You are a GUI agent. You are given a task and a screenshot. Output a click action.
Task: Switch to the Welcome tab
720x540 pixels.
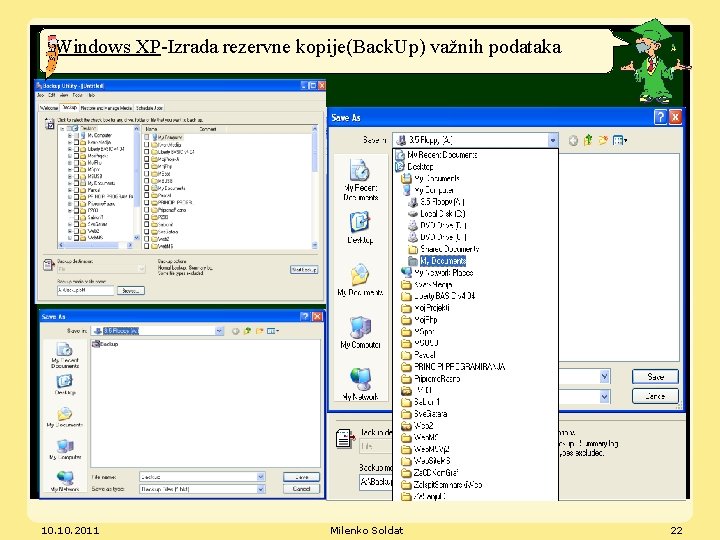49,108
